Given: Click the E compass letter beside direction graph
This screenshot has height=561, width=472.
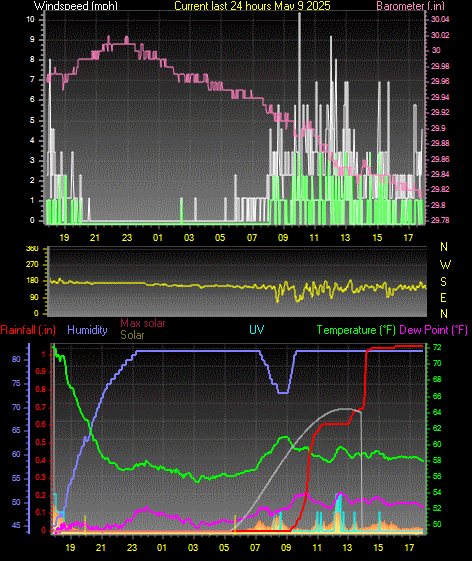Looking at the screenshot, I should (443, 298).
